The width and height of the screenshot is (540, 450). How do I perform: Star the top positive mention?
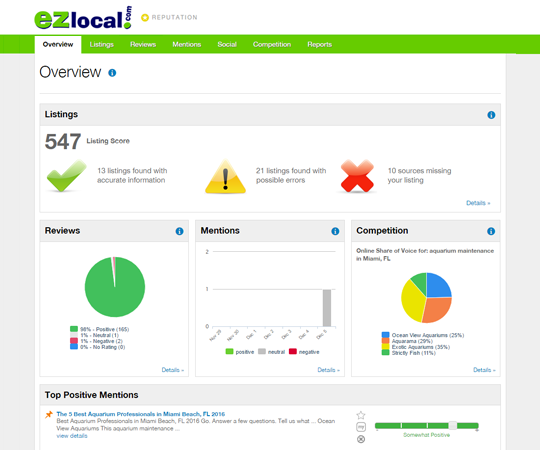[x=361, y=415]
